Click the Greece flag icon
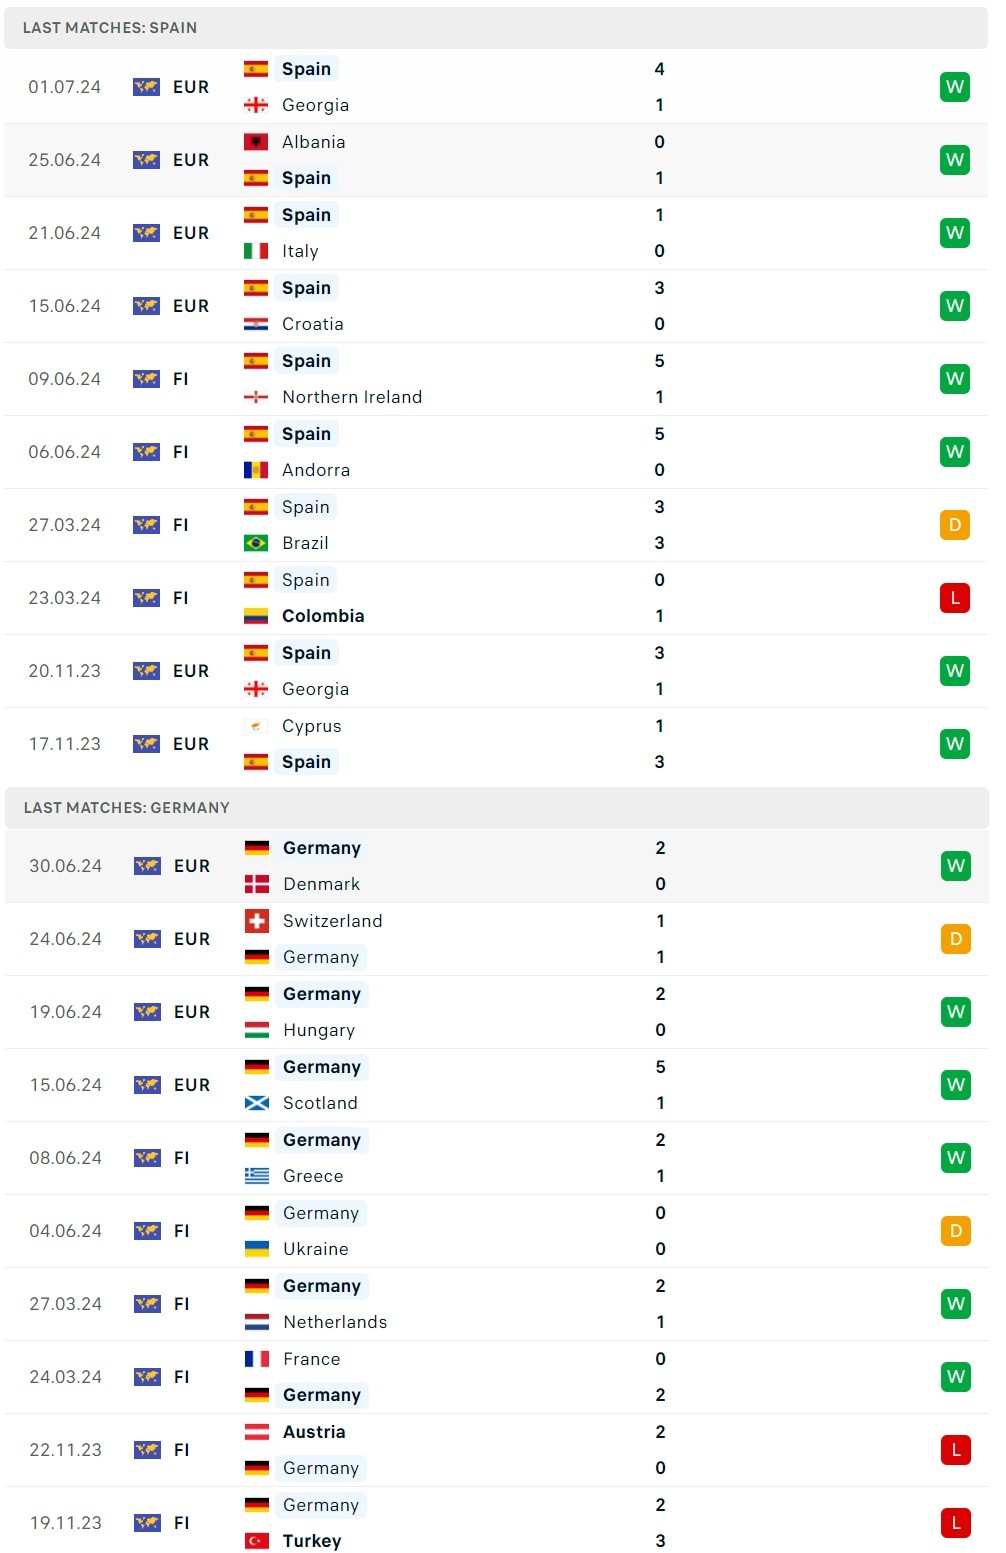The height and width of the screenshot is (1553, 1006). click(257, 1176)
